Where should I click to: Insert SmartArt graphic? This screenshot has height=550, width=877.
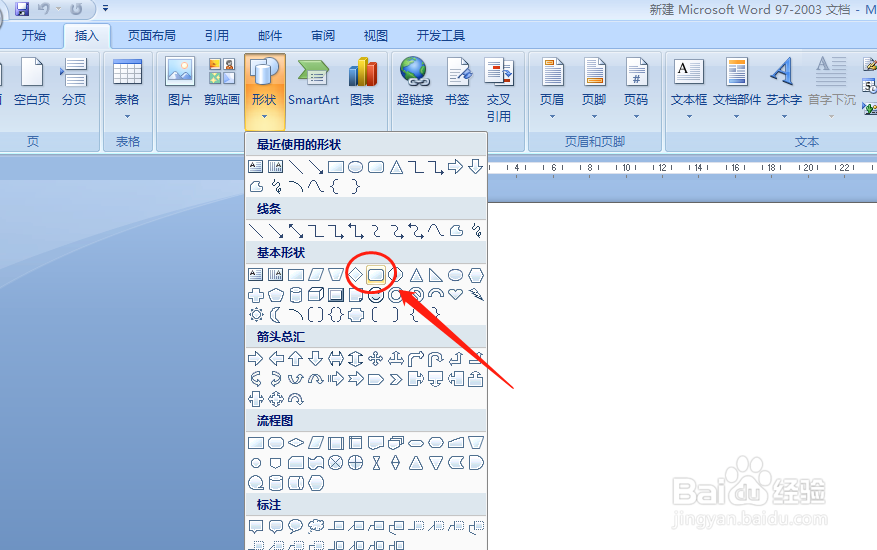(x=313, y=82)
